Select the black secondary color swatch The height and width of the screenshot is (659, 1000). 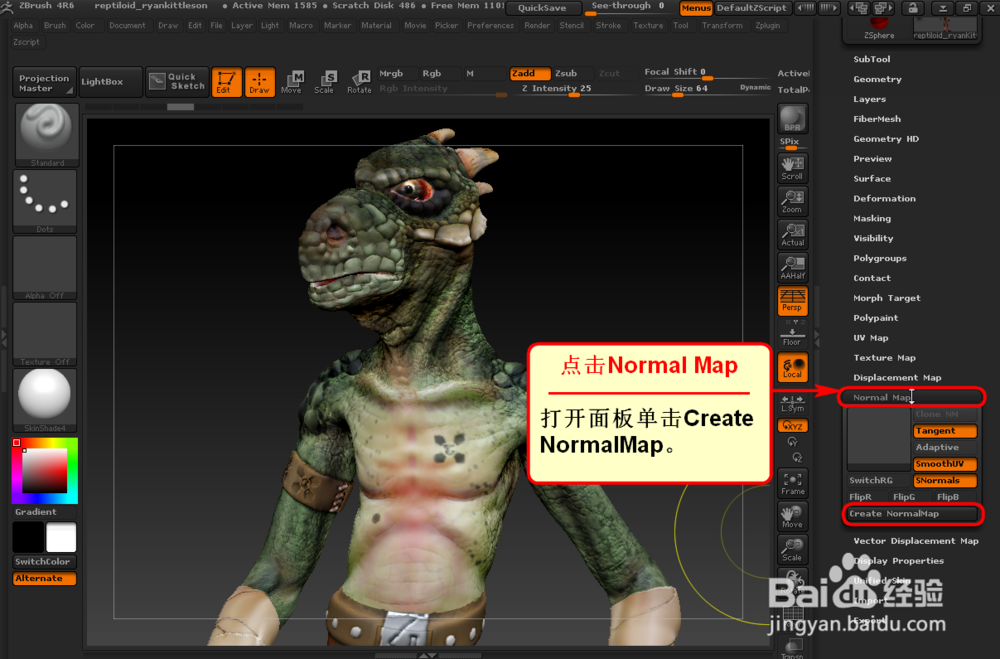29,537
